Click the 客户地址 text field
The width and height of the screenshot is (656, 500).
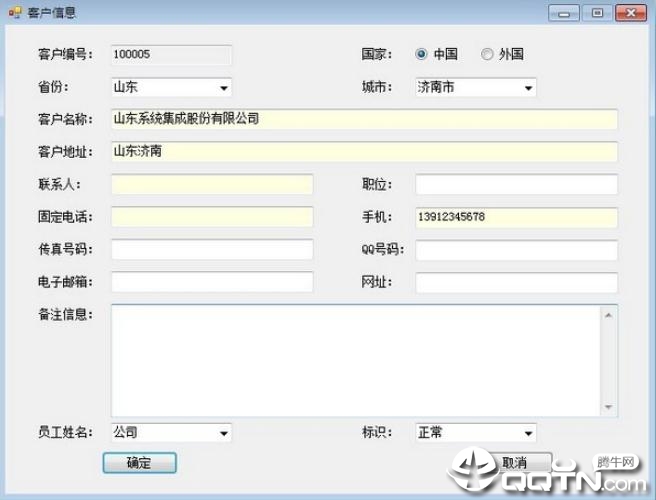click(364, 151)
